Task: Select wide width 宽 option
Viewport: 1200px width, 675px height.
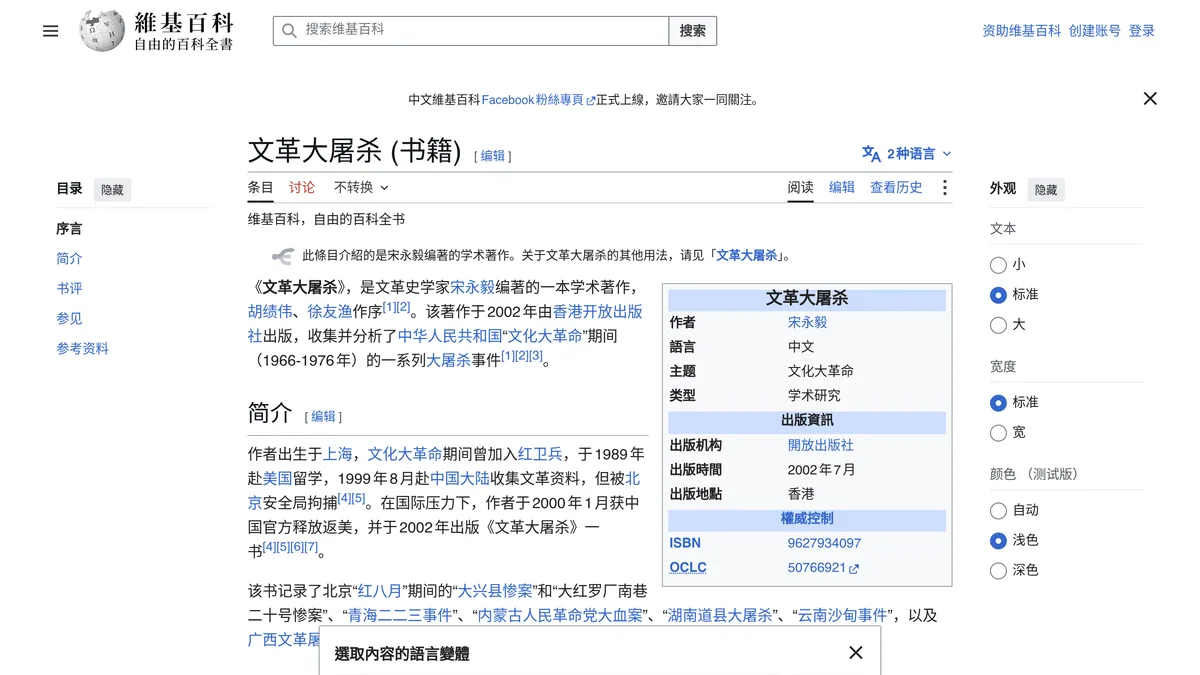Action: (x=998, y=433)
